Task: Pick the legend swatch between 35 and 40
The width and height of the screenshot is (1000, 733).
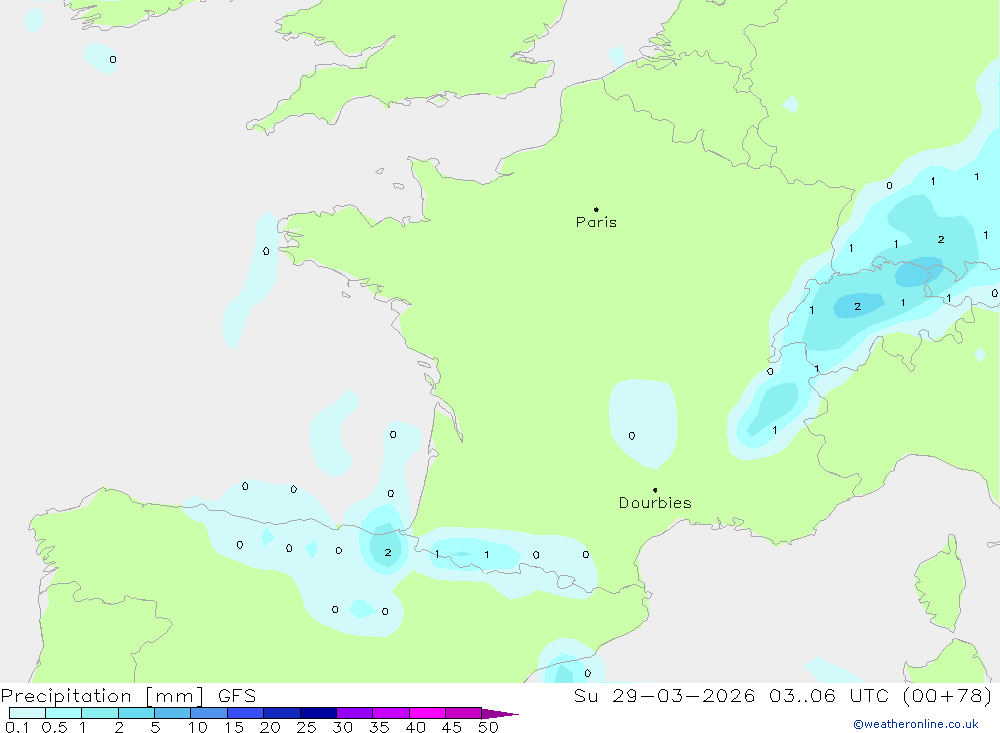Action: point(390,713)
